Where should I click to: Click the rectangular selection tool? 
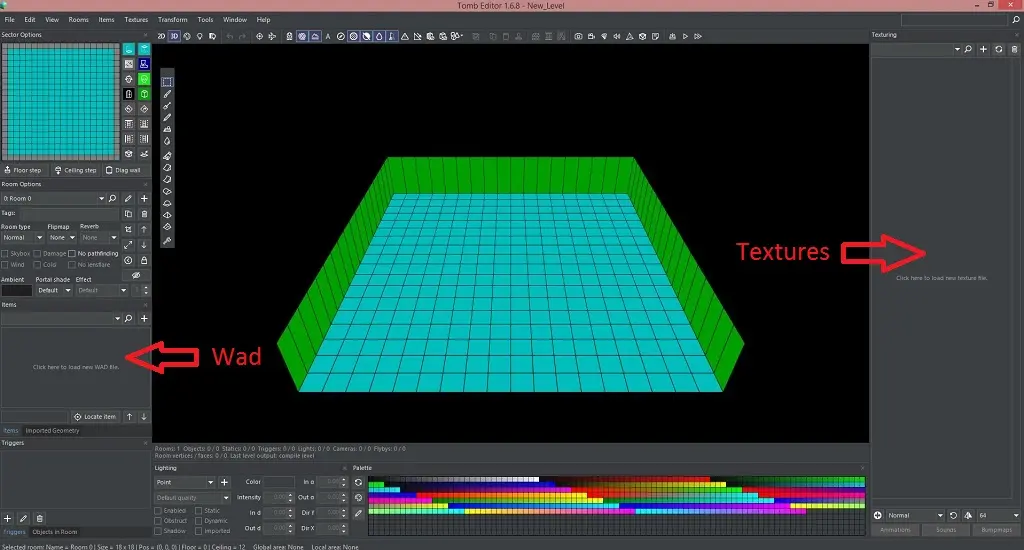pos(167,82)
